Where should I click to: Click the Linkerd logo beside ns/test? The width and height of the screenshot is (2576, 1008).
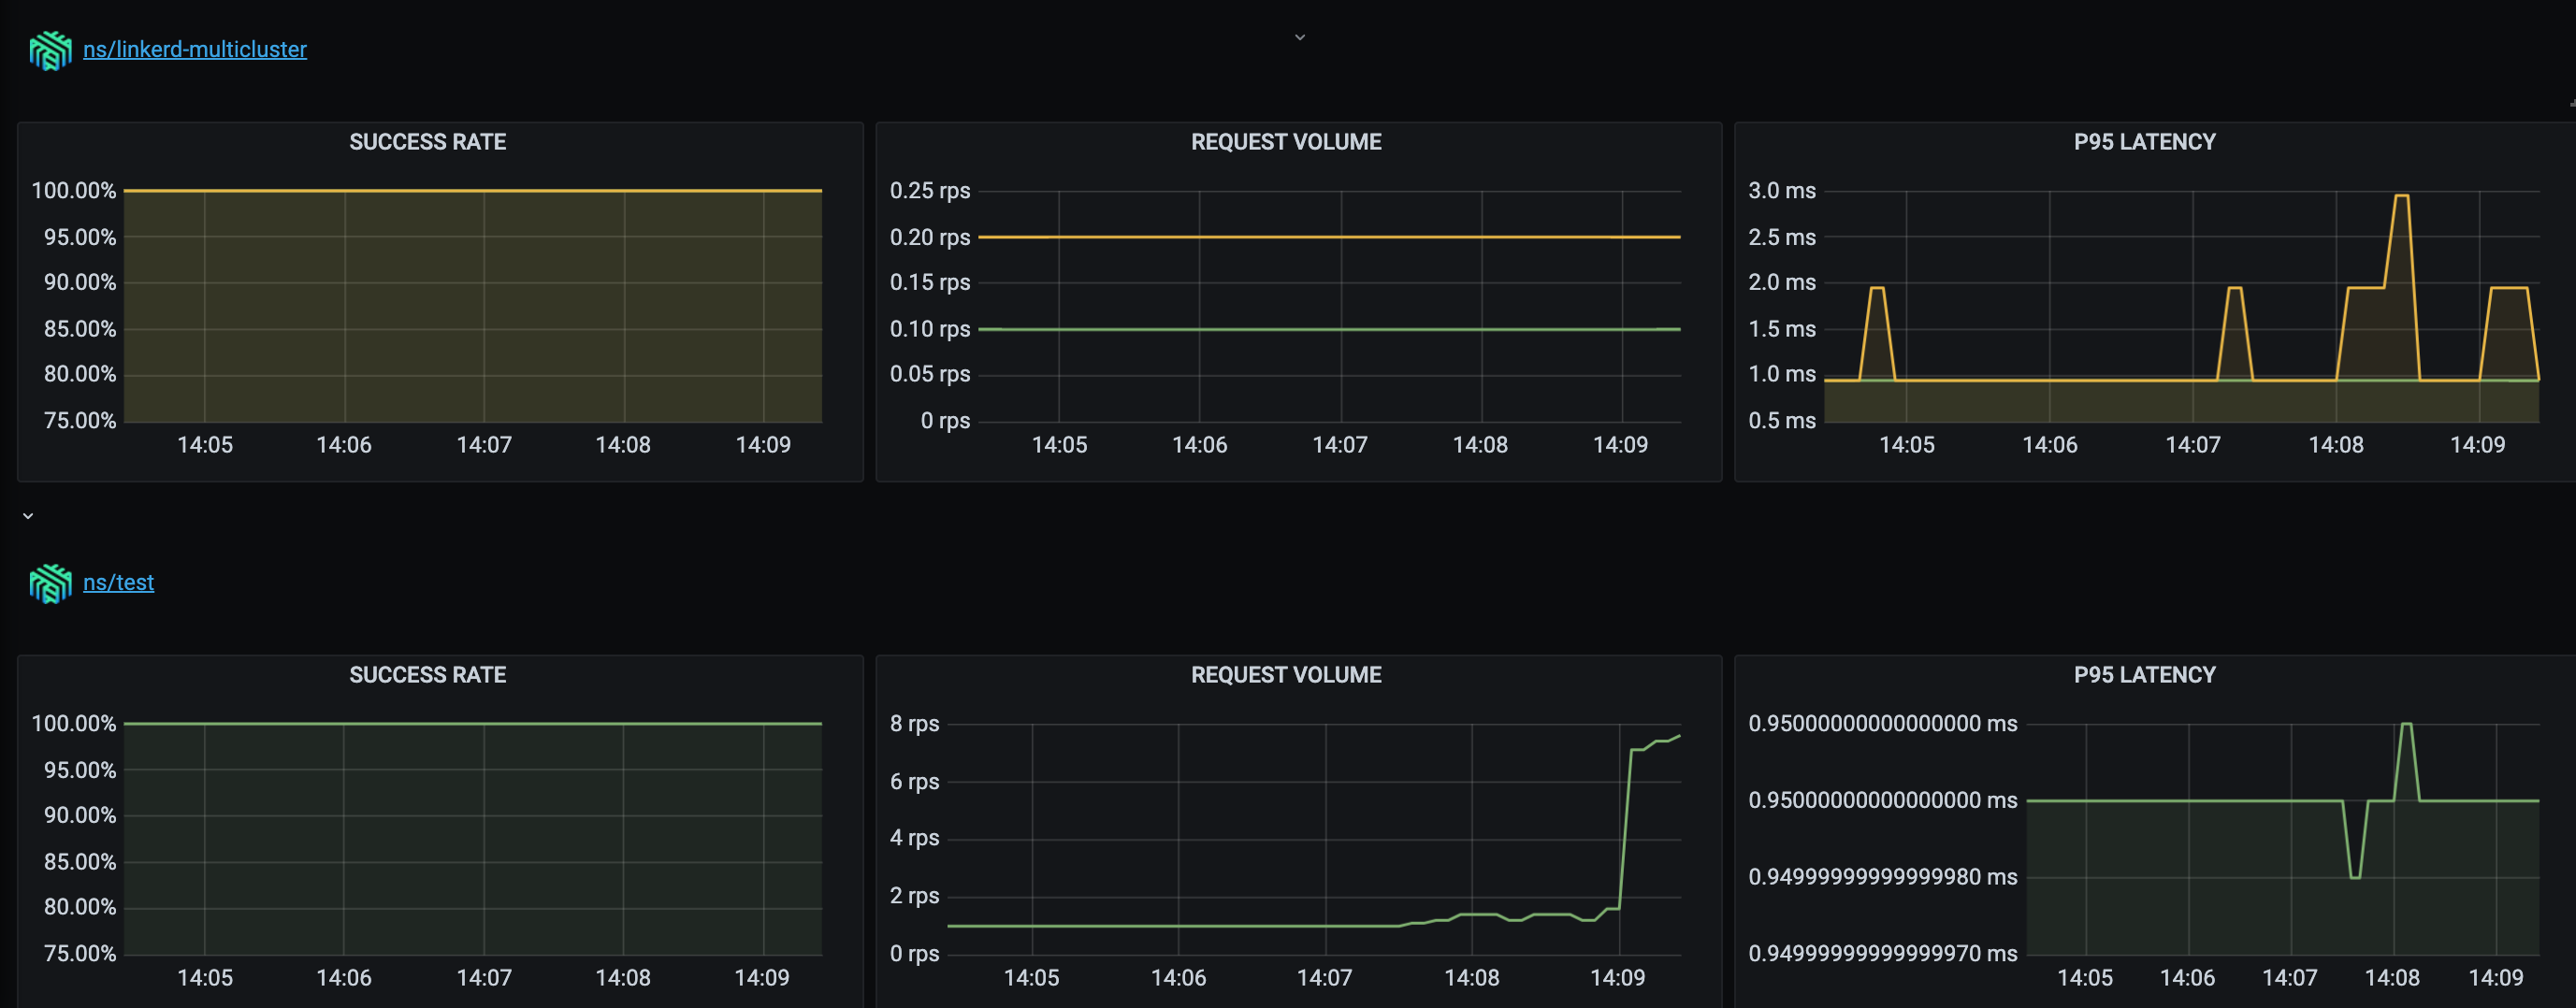click(50, 583)
